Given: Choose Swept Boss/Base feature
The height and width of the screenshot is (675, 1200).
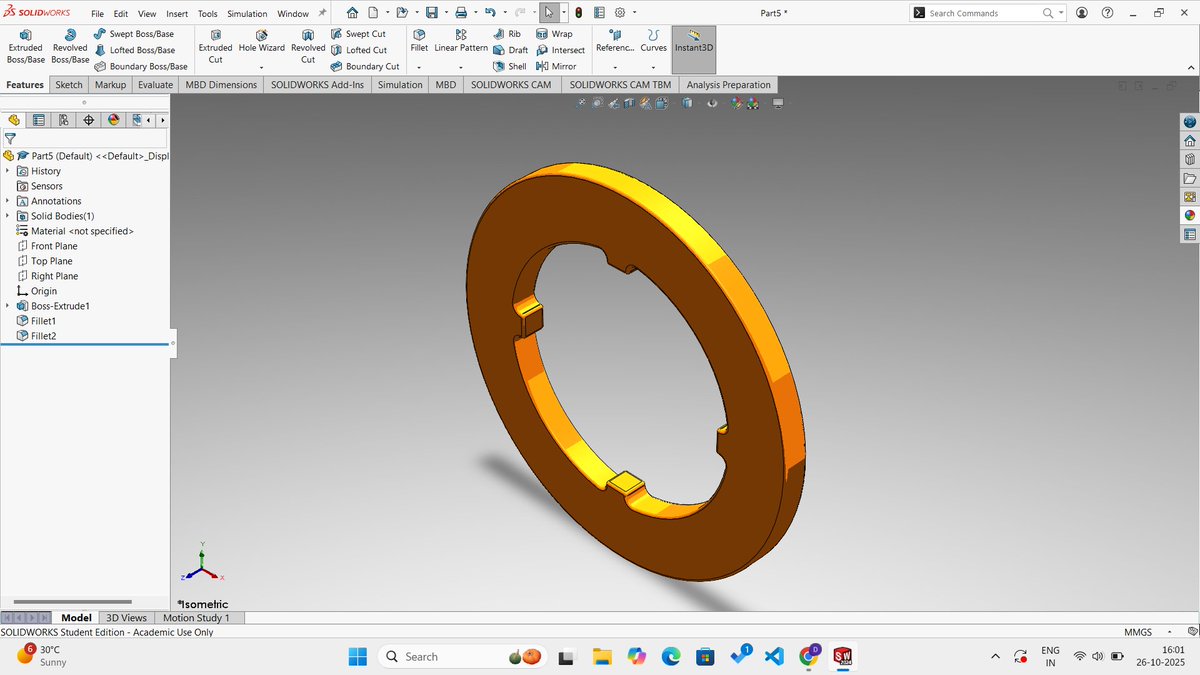Looking at the screenshot, I should click(x=136, y=34).
